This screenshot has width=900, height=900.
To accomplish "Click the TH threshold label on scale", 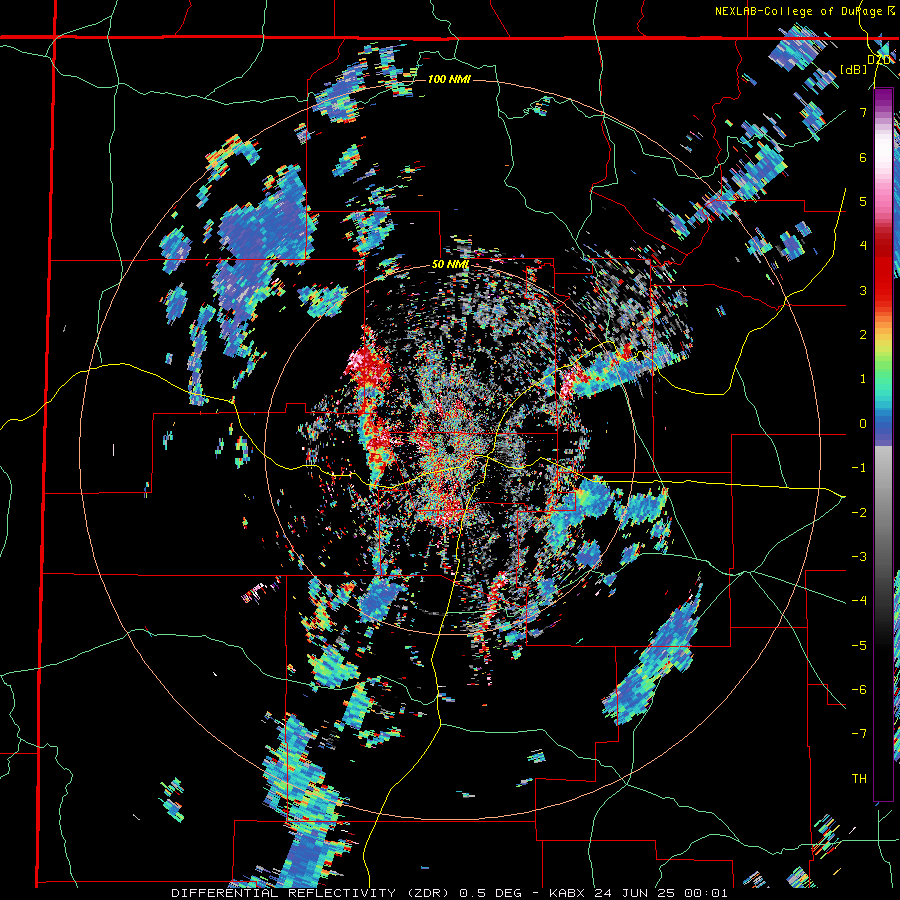I will click(x=859, y=779).
